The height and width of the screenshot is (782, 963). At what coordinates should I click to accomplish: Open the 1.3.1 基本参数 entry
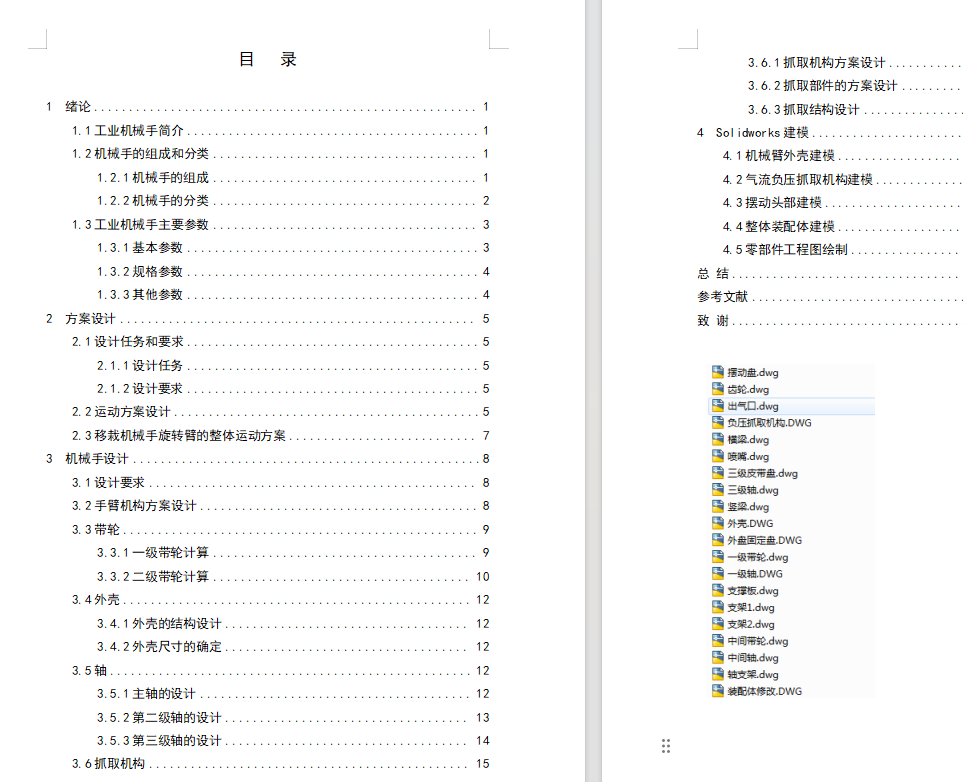(x=293, y=248)
